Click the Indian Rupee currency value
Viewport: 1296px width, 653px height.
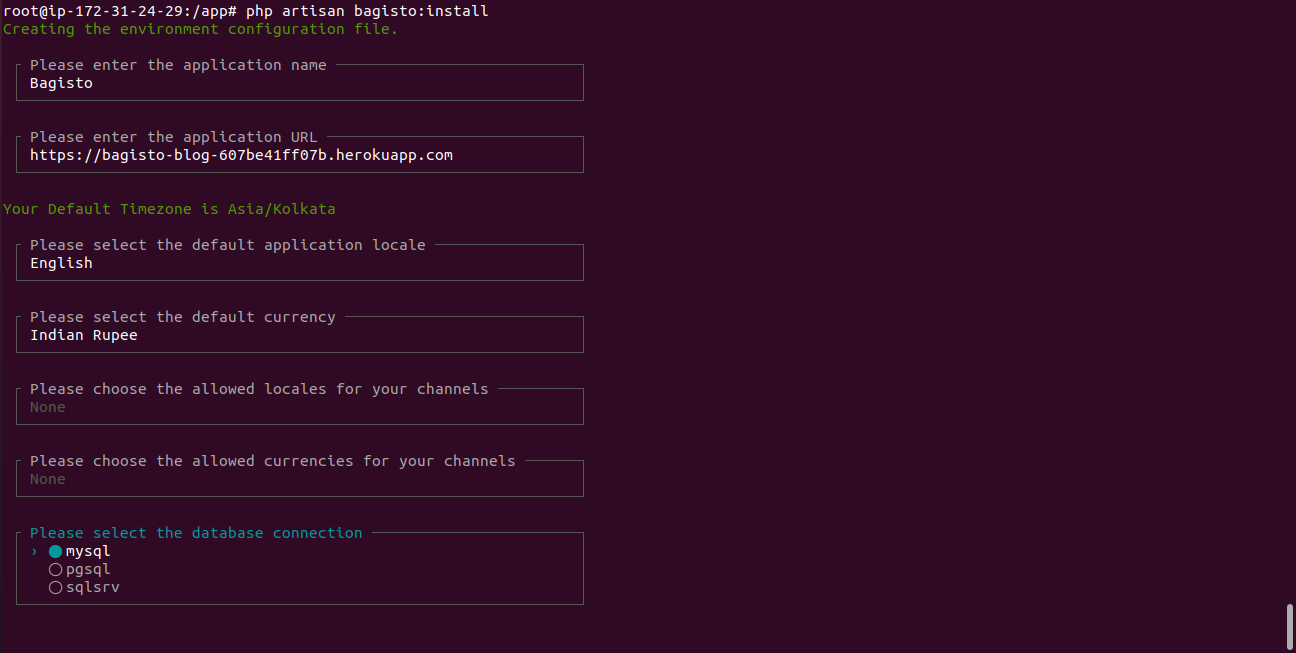84,335
